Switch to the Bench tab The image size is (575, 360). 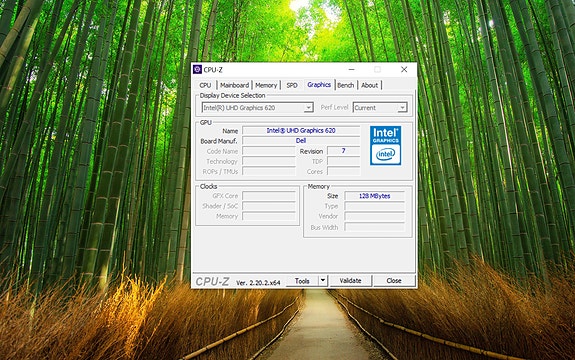click(345, 85)
